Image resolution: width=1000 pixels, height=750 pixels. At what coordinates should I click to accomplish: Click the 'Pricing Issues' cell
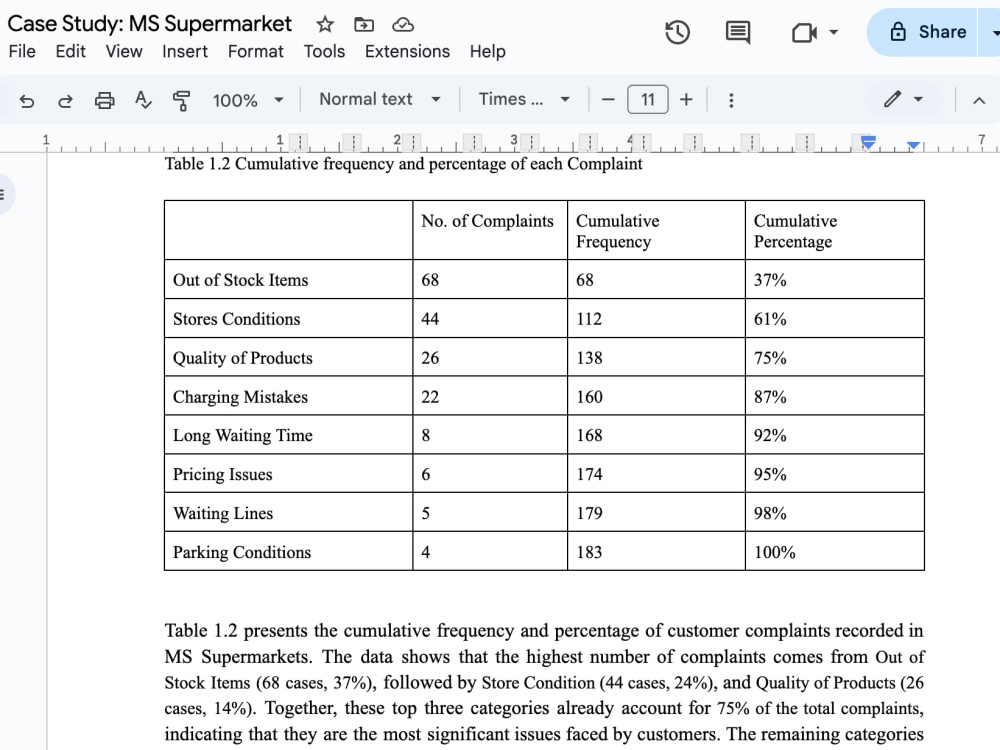point(288,474)
